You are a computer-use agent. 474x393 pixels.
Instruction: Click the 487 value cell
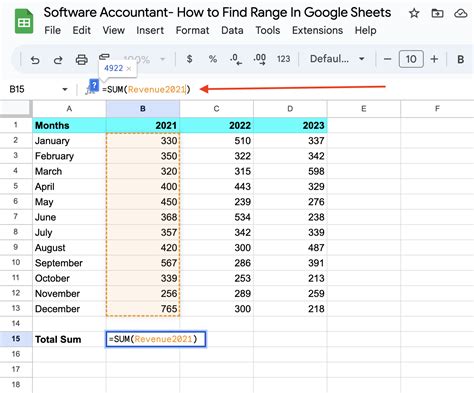[290, 248]
